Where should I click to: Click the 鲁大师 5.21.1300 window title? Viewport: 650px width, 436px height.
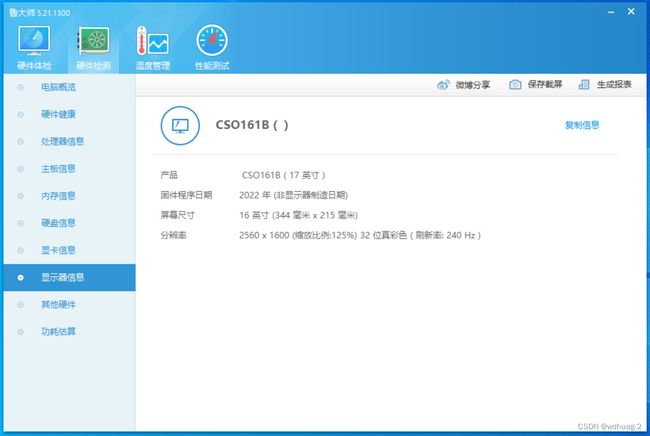(40, 13)
